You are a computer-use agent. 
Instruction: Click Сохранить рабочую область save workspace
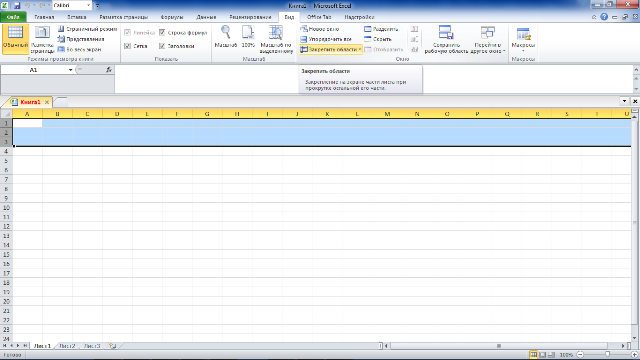(x=446, y=39)
